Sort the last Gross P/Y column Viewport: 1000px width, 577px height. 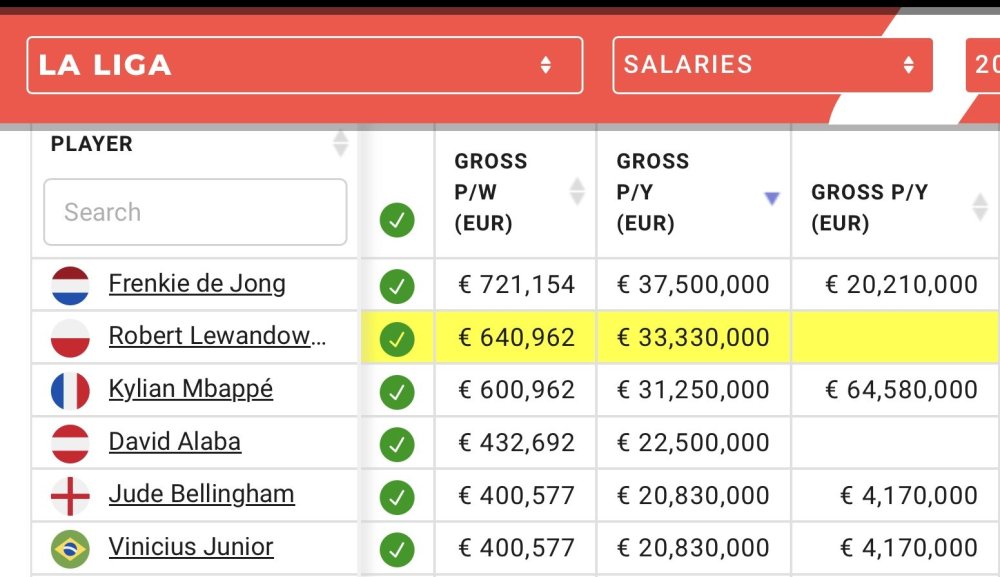point(980,207)
